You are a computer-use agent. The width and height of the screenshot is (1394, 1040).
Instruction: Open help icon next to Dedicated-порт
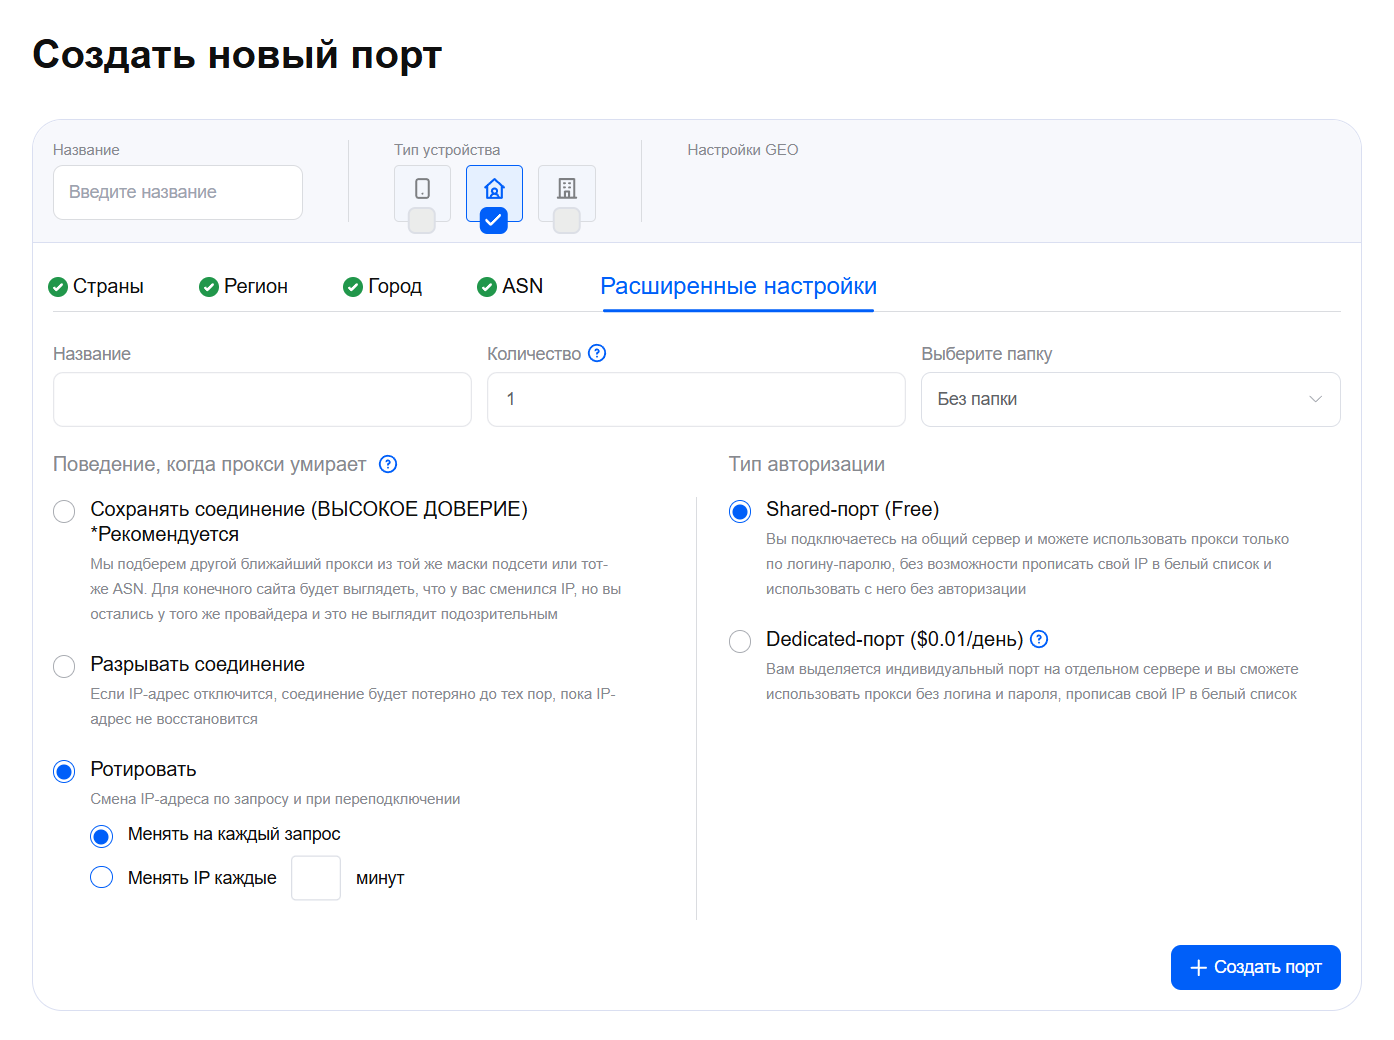point(1039,639)
